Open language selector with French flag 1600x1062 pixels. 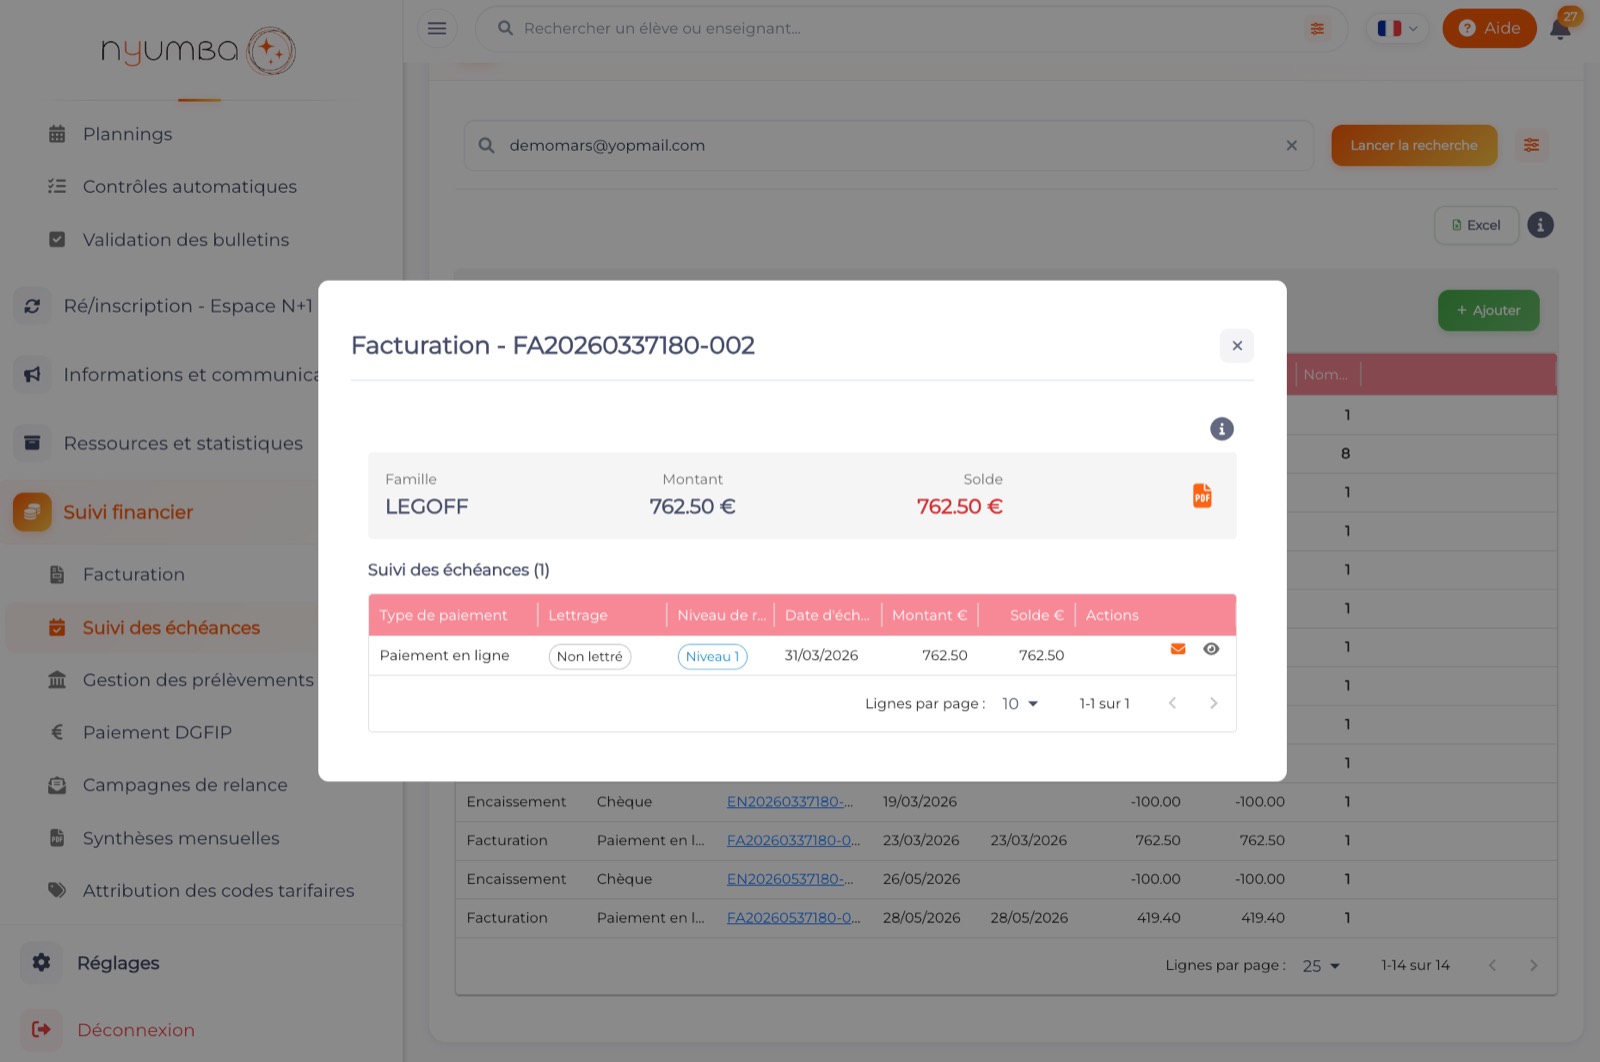pyautogui.click(x=1397, y=28)
